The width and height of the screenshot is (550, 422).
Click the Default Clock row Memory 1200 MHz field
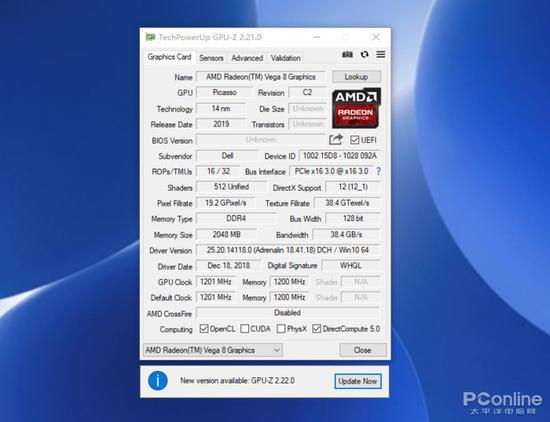pos(289,297)
